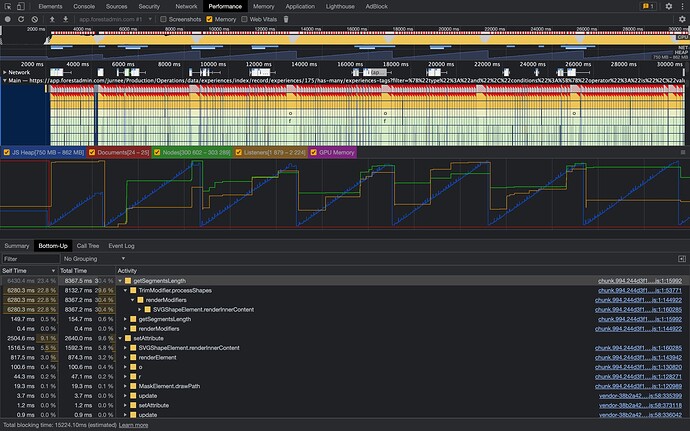This screenshot has height=431, width=690.
Task: Toggle the GPU Memory counter checkbox
Action: (x=314, y=152)
